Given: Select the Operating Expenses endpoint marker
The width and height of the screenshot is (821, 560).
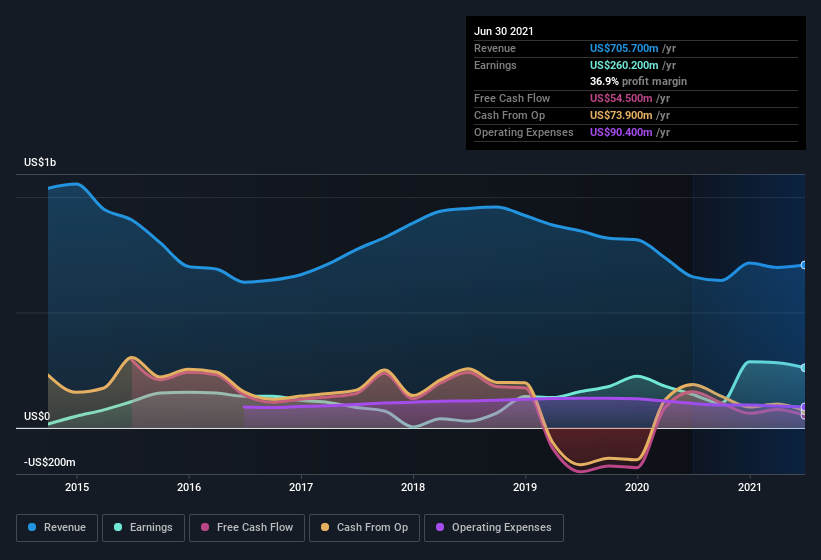Looking at the screenshot, I should pos(803,407).
